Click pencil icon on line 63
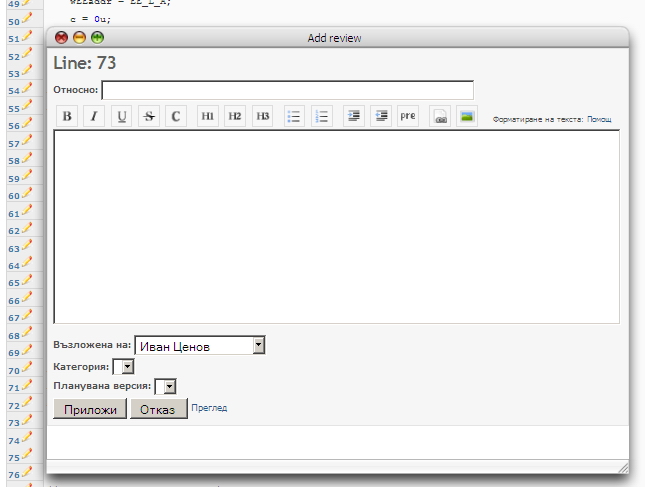 tap(27, 246)
